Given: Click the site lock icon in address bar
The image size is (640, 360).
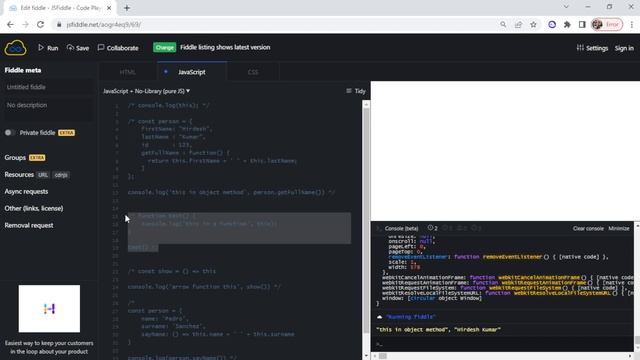Looking at the screenshot, I should [x=59, y=24].
